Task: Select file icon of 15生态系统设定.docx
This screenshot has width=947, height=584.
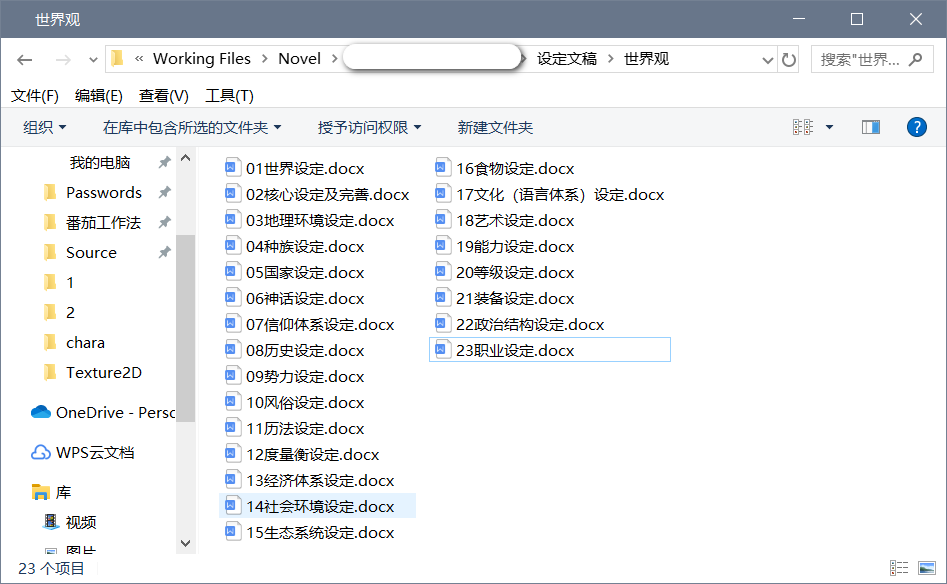Action: pos(231,531)
